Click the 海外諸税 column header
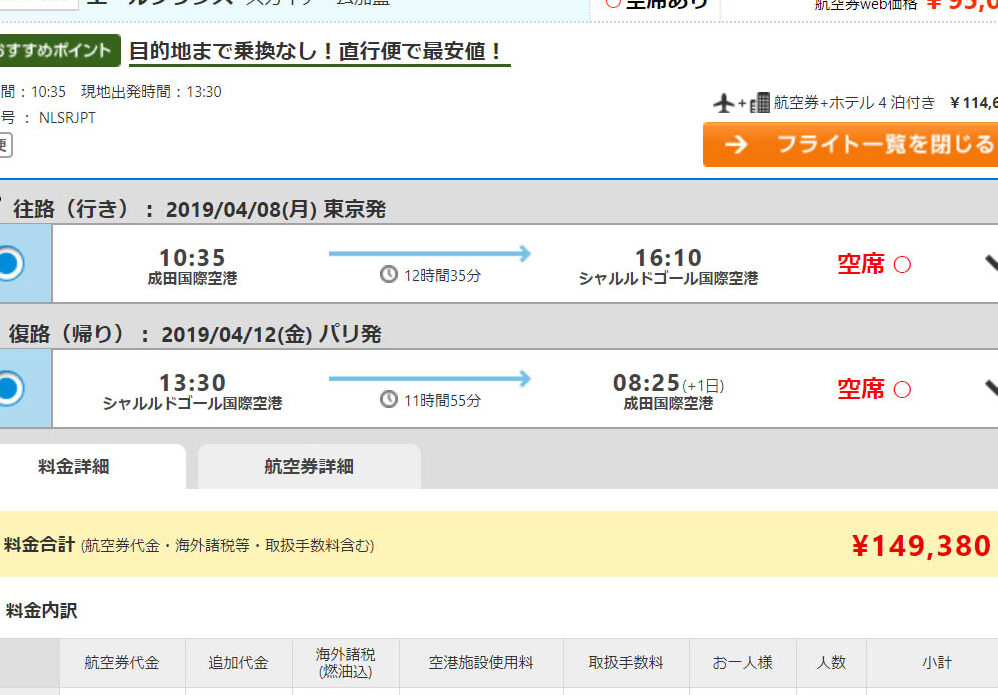 (345, 663)
